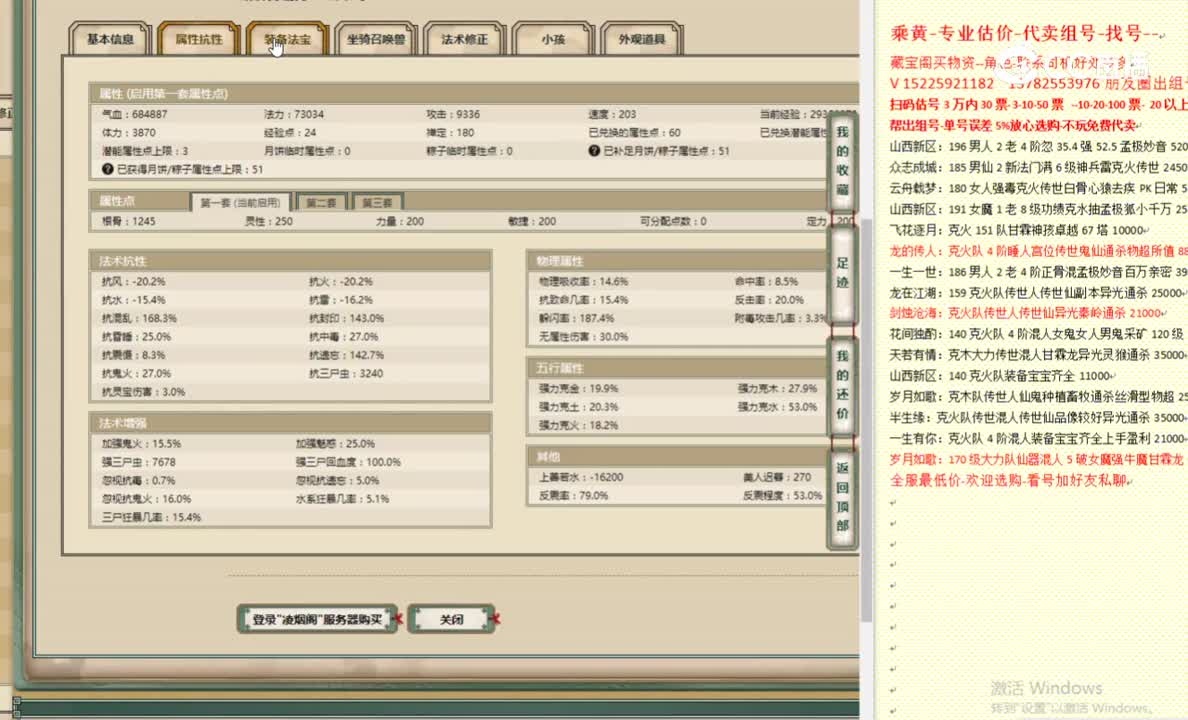Click 物理吸收率 : 14.6% entry
This screenshot has height=720, width=1188.
[x=583, y=281]
